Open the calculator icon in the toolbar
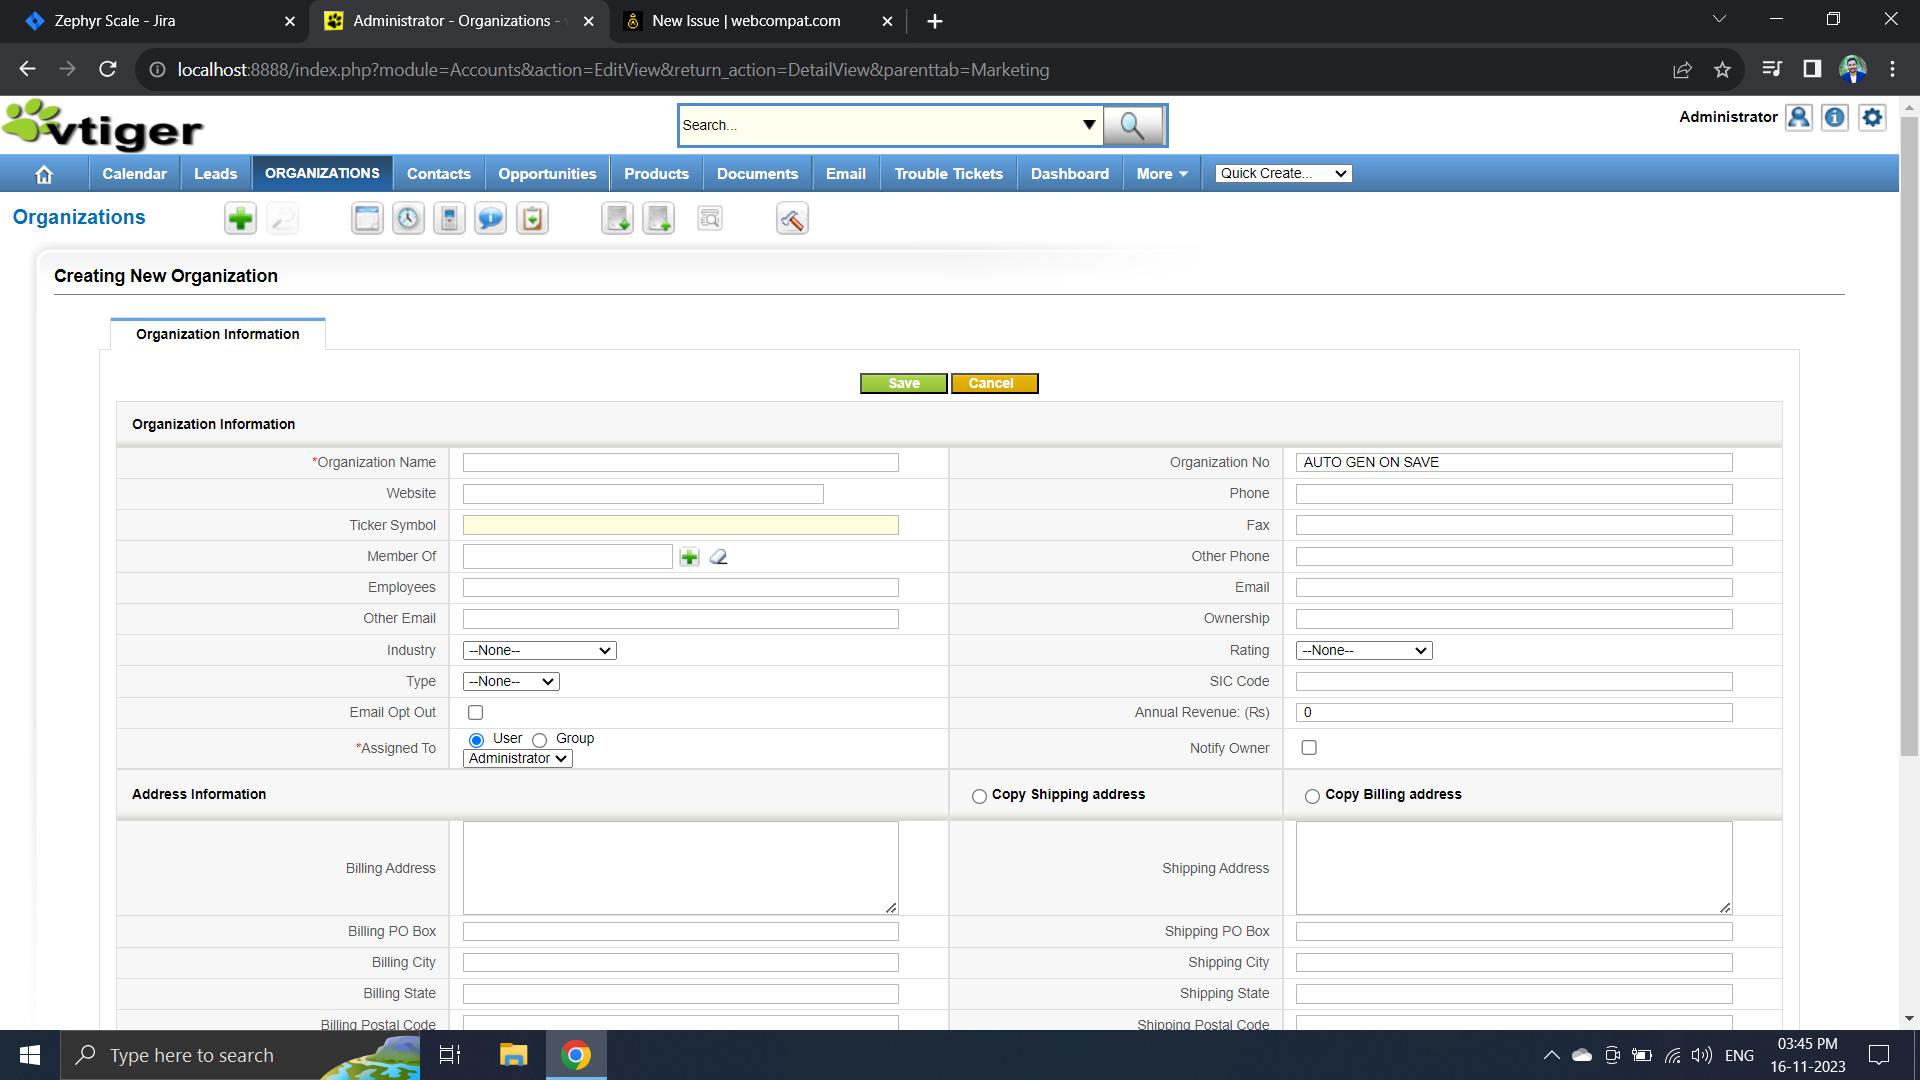Screen dimensions: 1920x1080 pyautogui.click(x=449, y=219)
